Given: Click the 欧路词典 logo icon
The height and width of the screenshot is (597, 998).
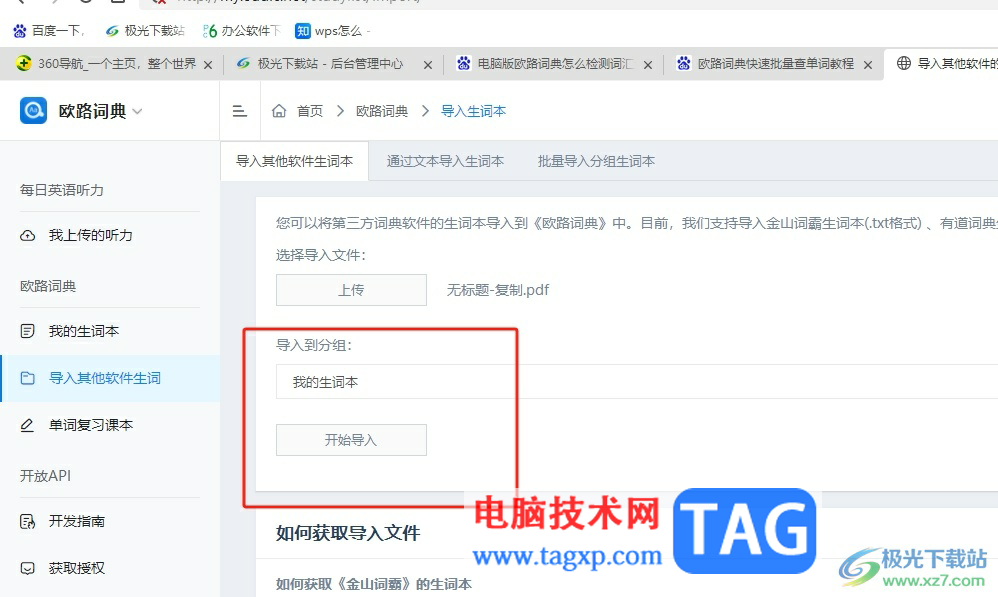Looking at the screenshot, I should tap(33, 111).
